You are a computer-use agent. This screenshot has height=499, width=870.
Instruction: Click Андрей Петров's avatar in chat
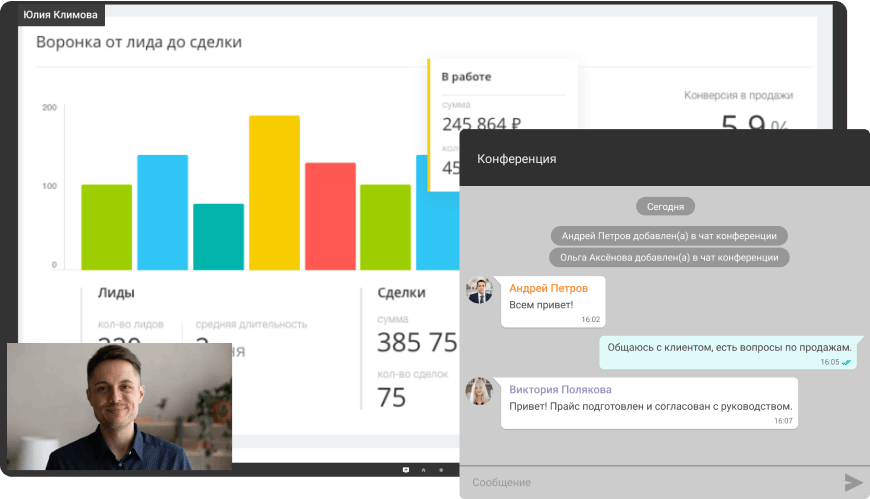click(x=480, y=290)
